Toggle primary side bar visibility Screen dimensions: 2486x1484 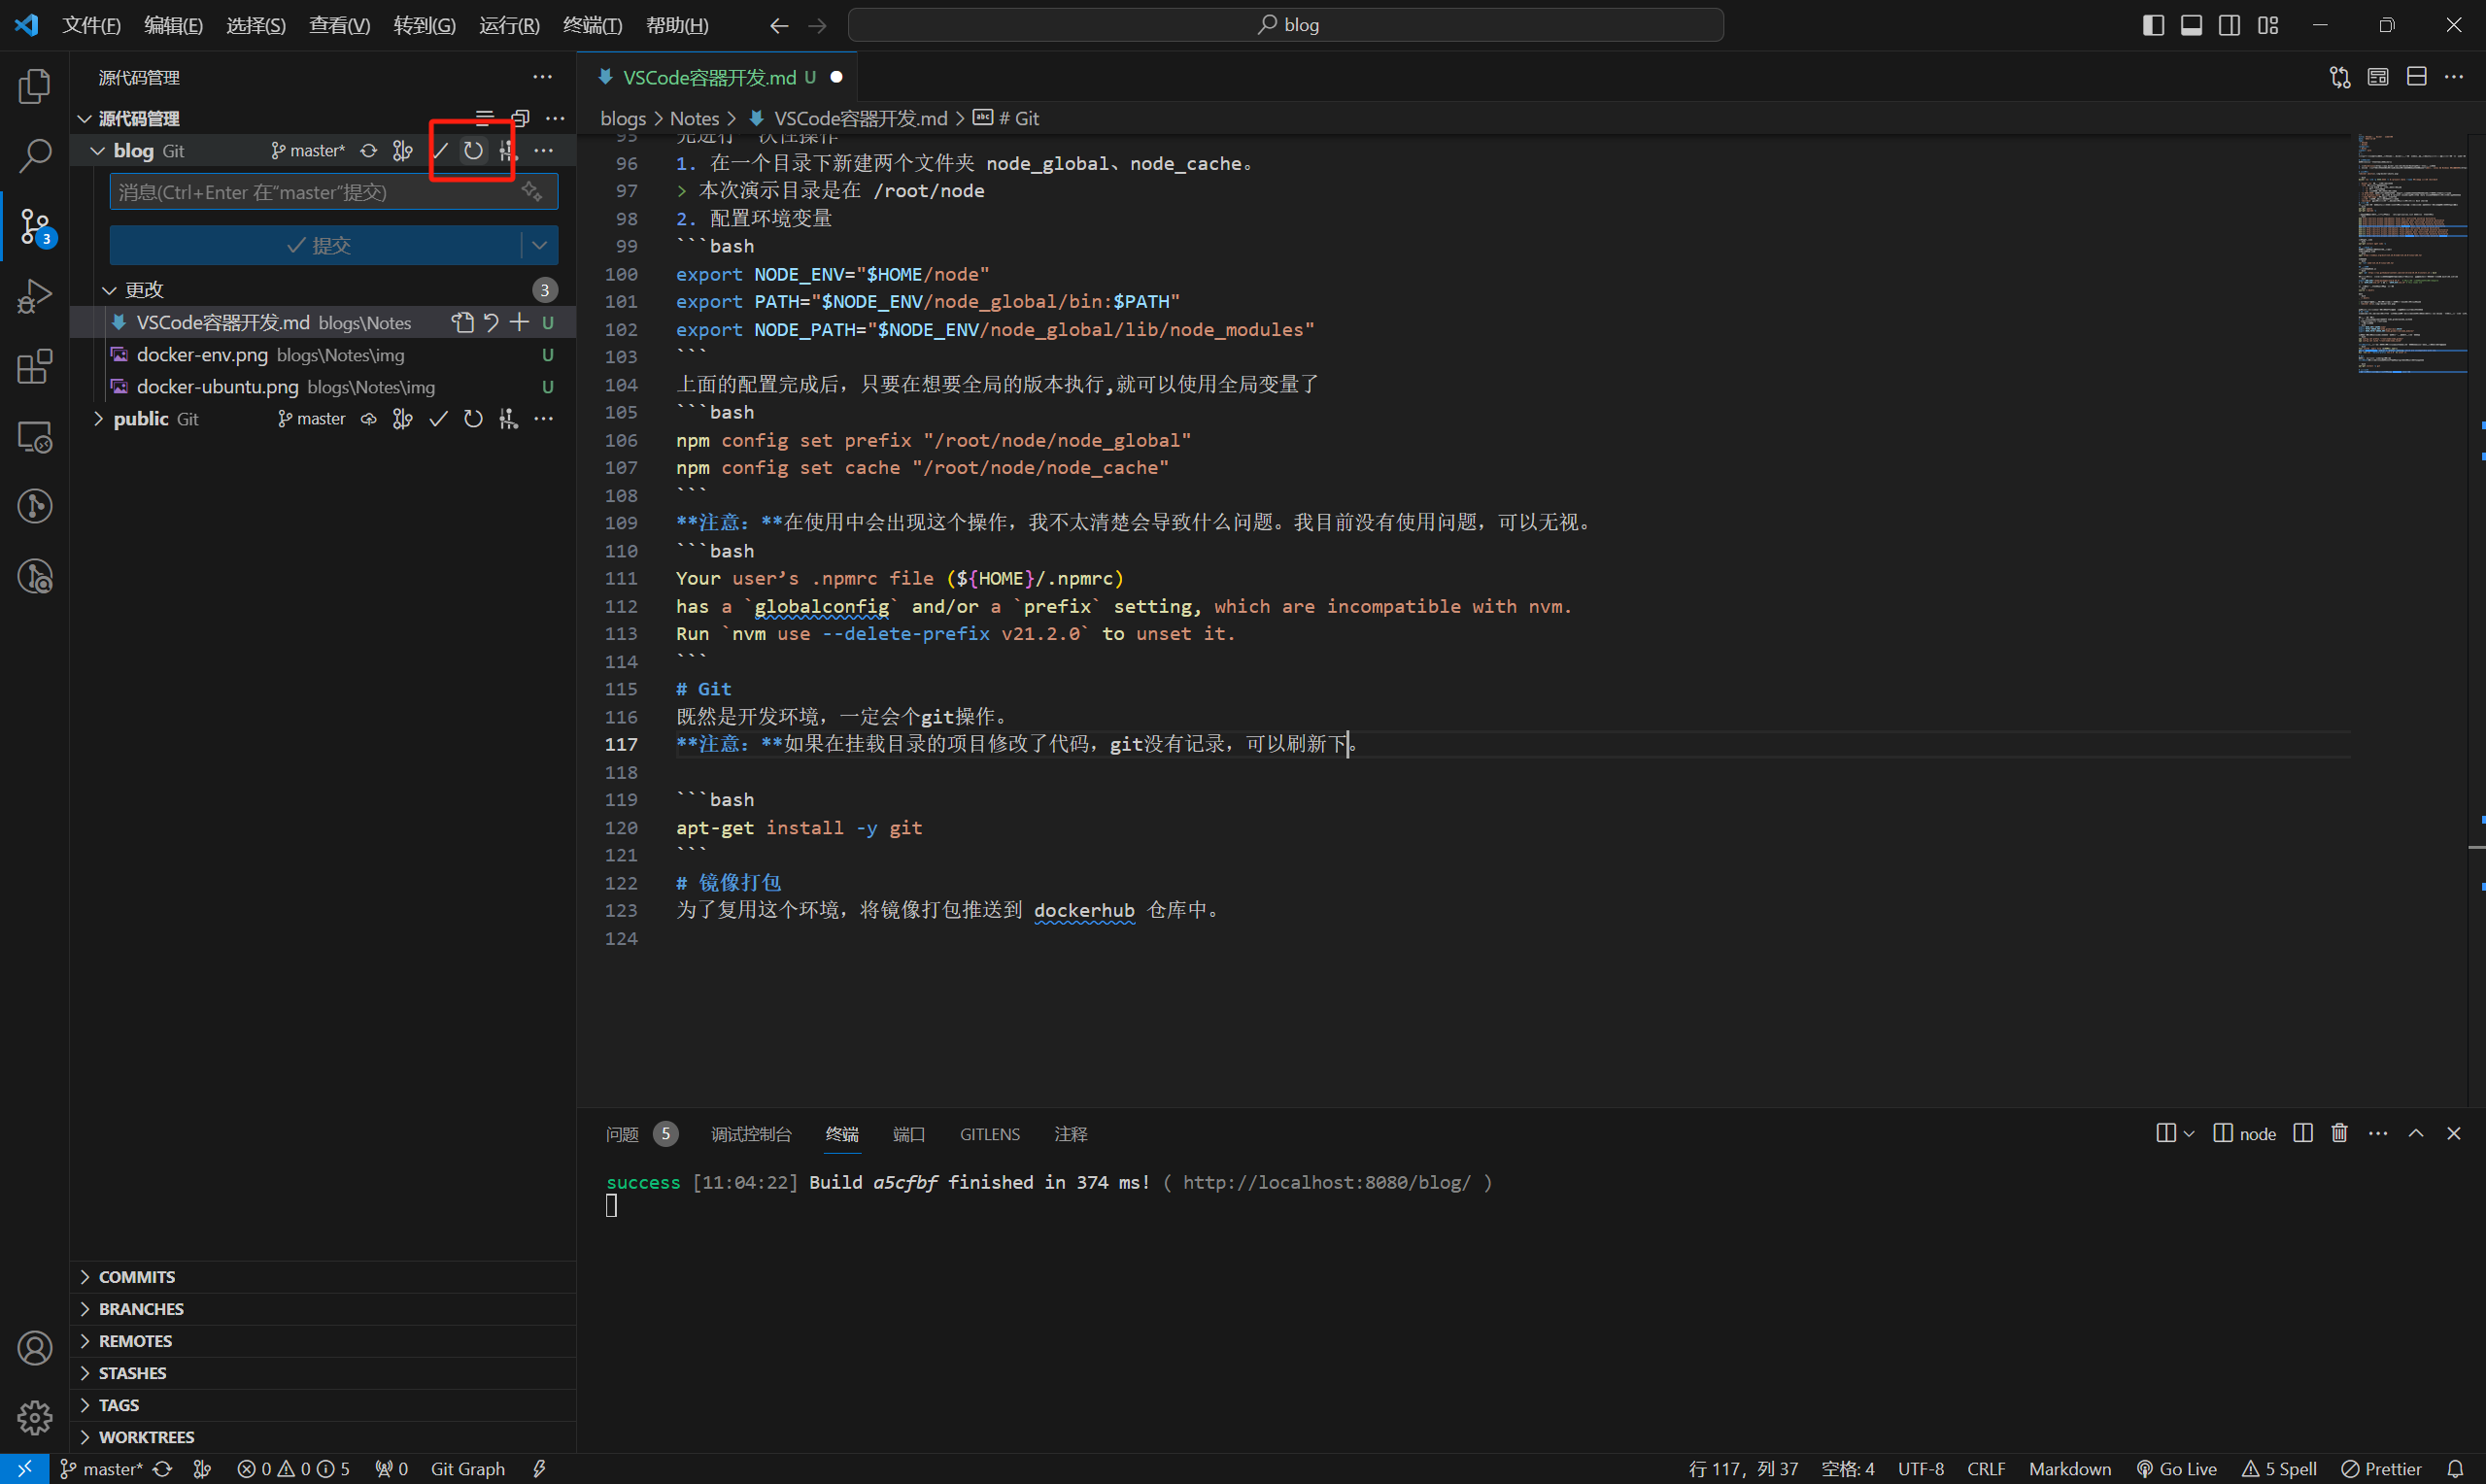[2153, 25]
